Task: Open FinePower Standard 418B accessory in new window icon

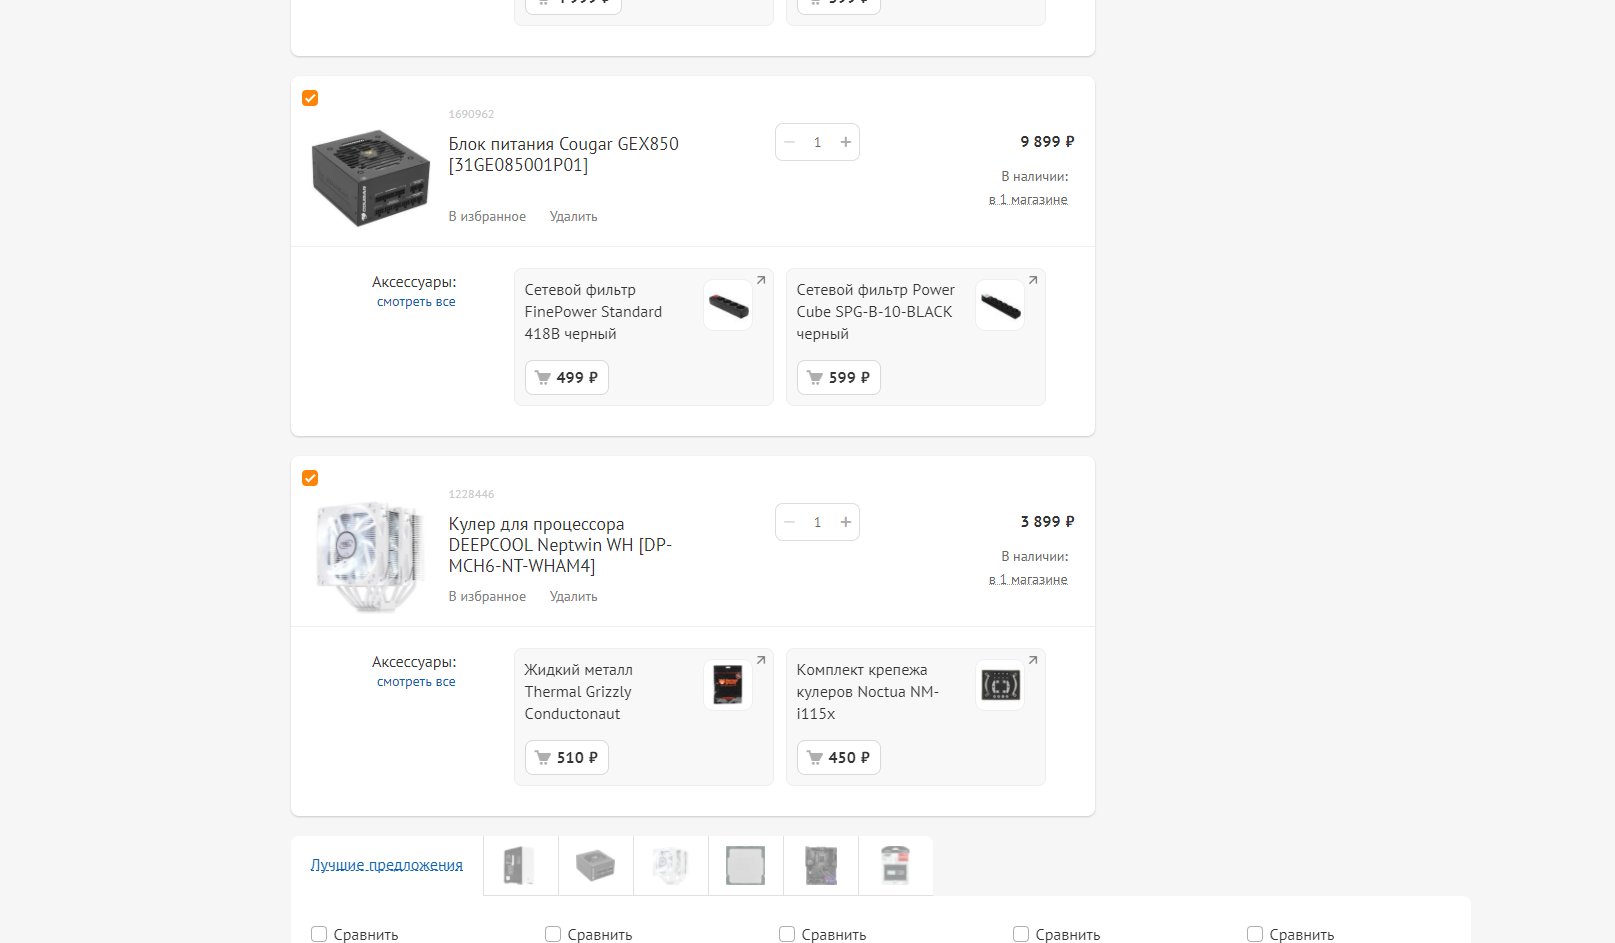Action: tap(761, 280)
